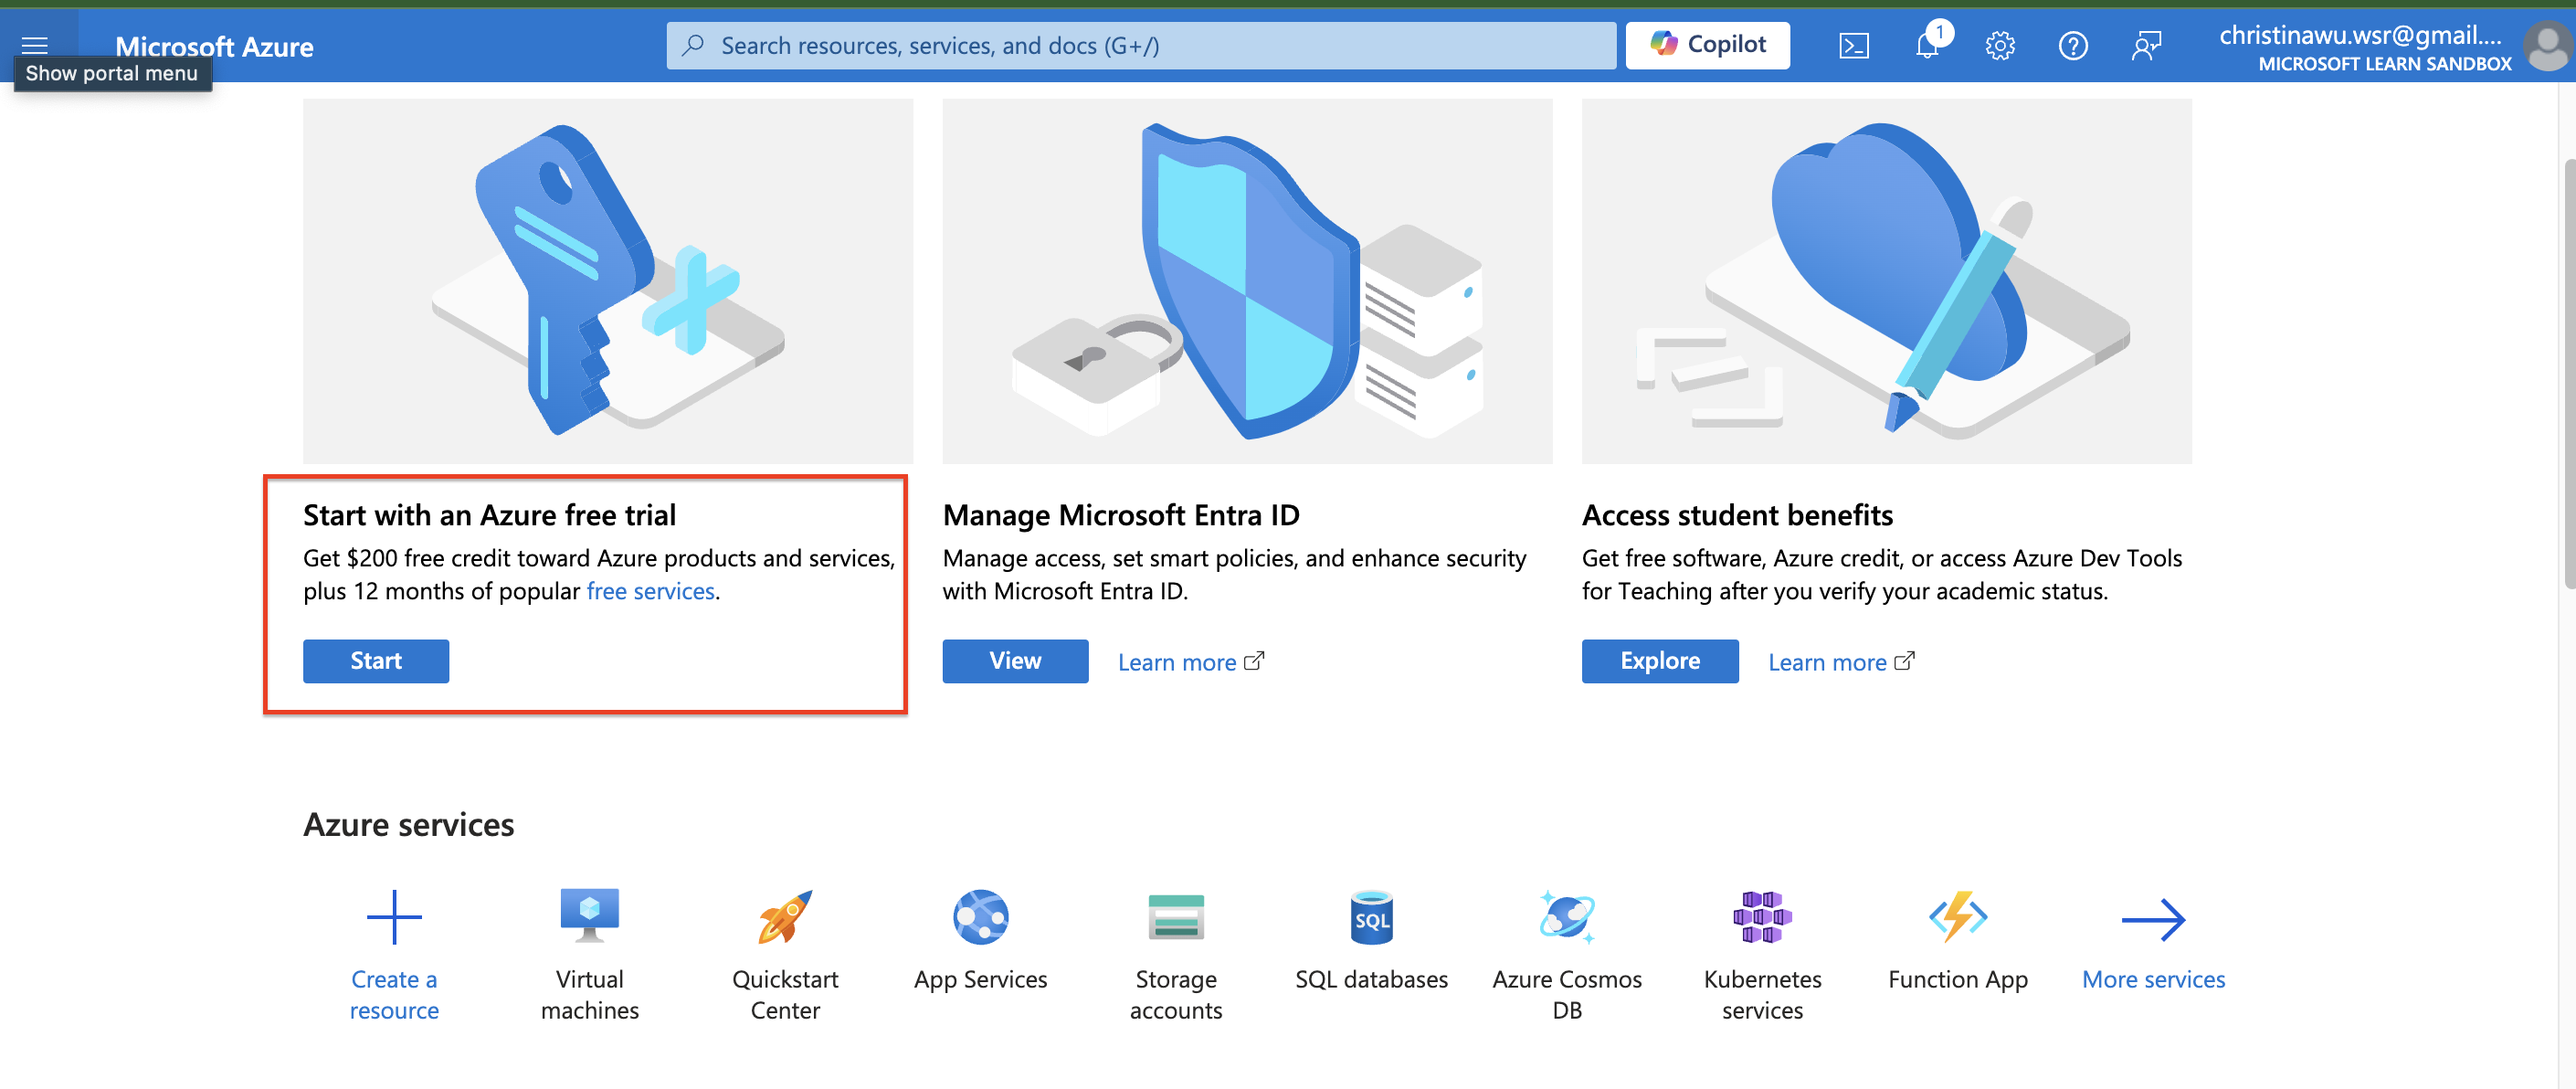Click the More services arrow icon
2576x1089 pixels.
coord(2153,919)
